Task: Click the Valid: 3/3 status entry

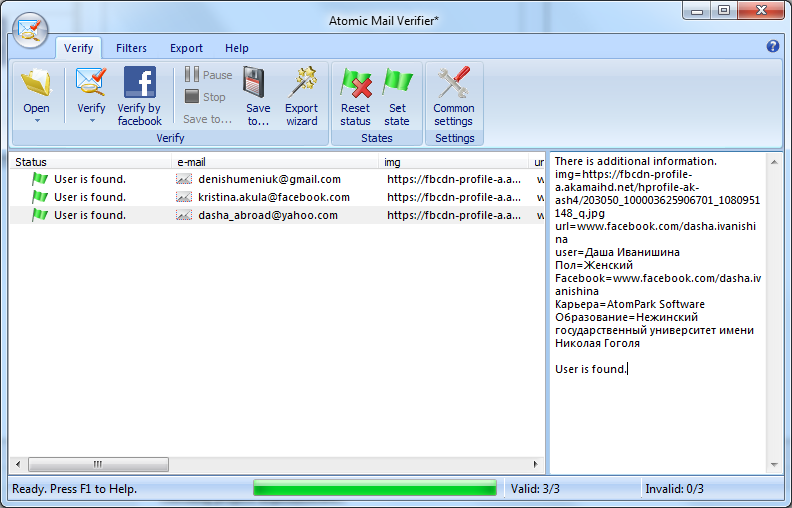Action: (x=535, y=489)
